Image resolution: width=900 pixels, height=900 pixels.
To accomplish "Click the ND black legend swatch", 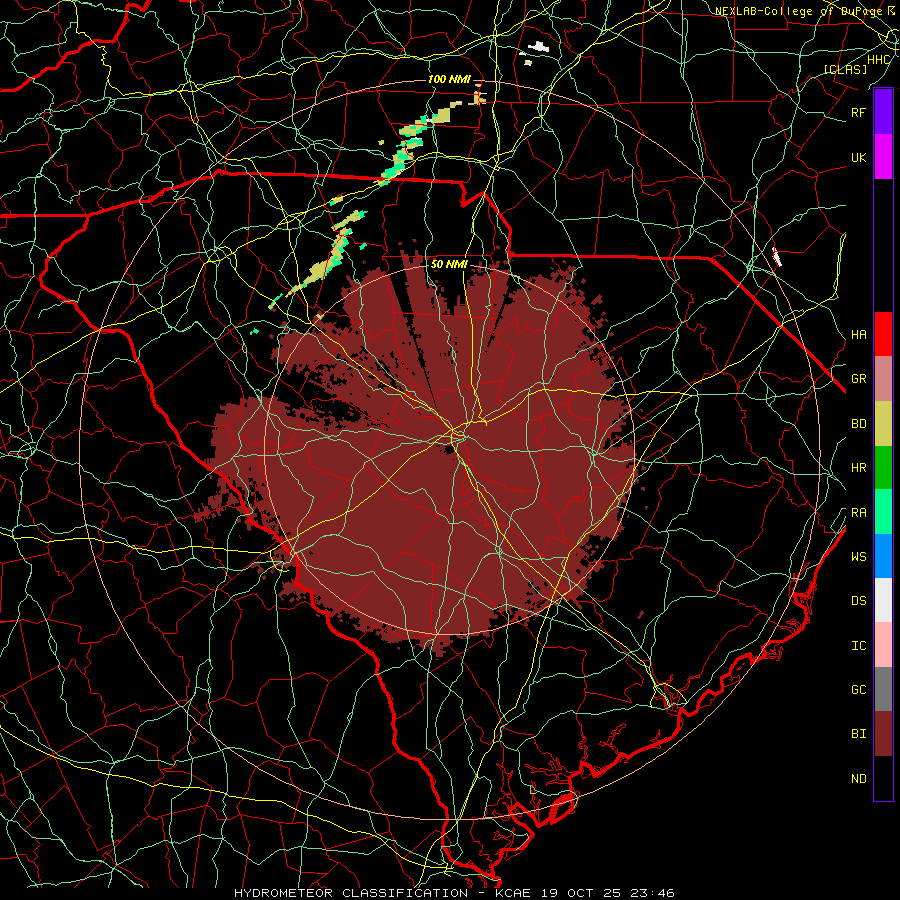I will [x=883, y=778].
